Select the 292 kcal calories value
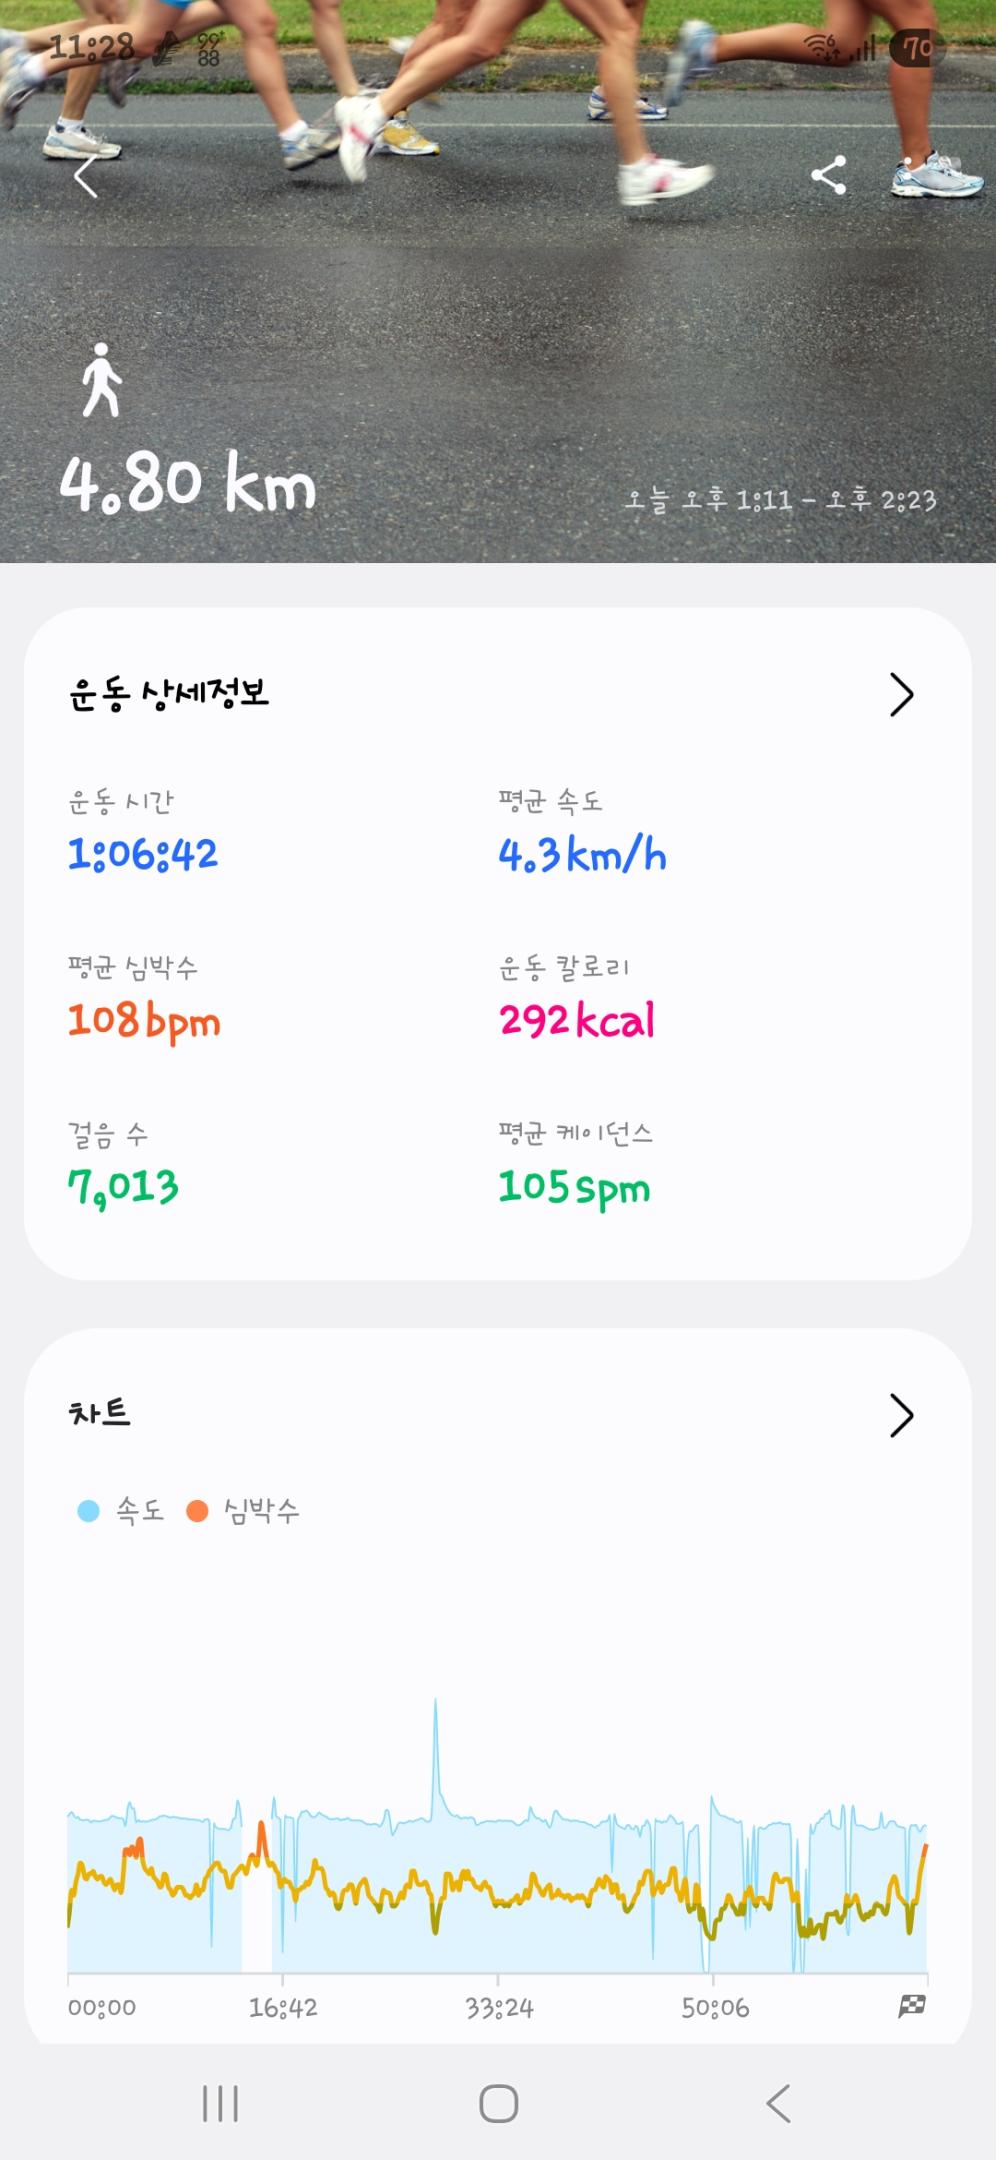996x2160 pixels. click(577, 1021)
